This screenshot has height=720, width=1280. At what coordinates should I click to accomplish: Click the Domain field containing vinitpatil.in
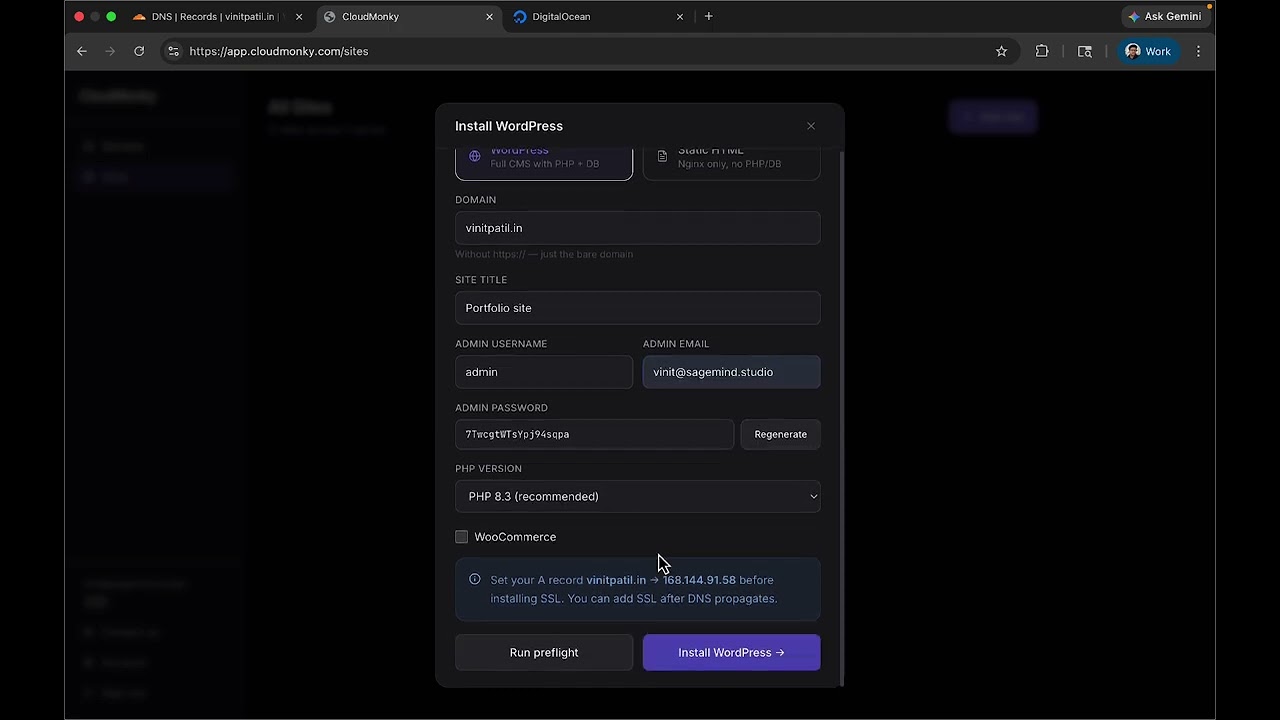pos(638,228)
